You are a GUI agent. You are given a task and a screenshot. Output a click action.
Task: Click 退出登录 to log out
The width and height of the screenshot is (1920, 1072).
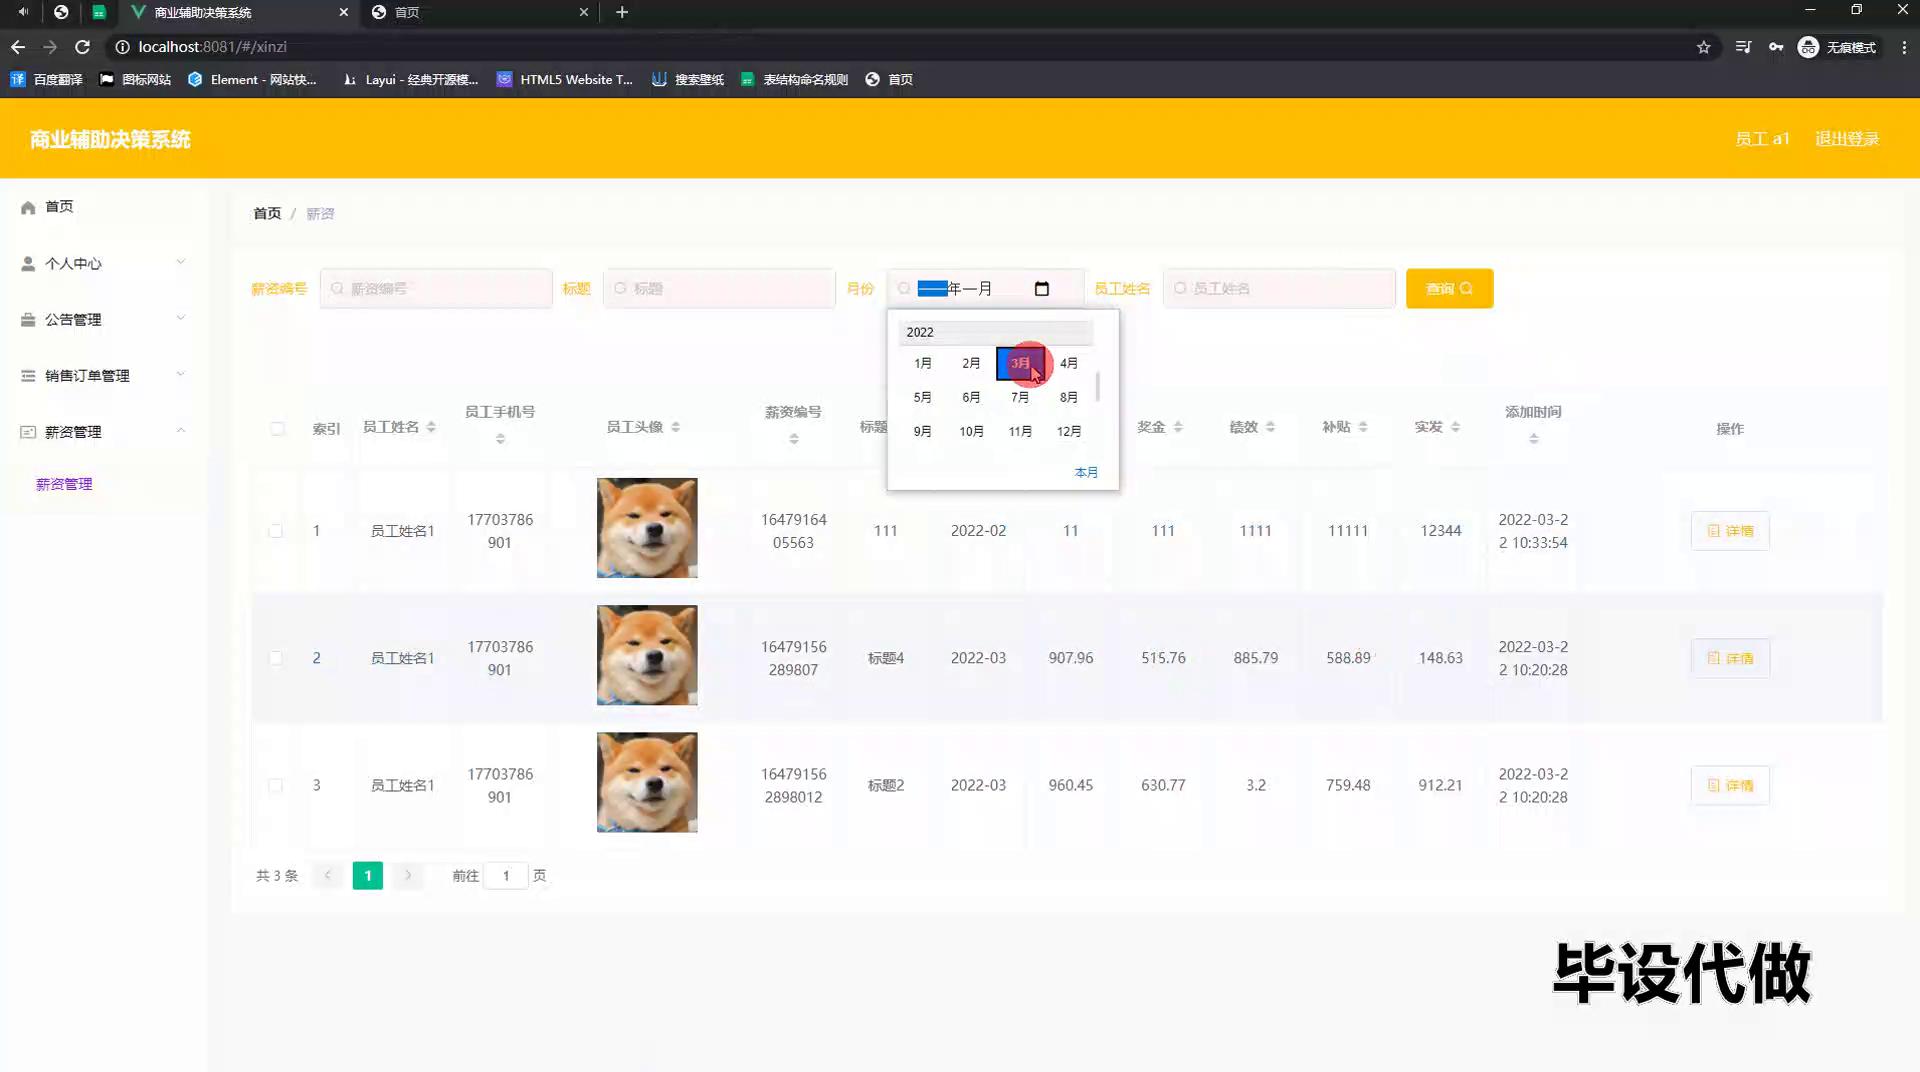(1846, 139)
